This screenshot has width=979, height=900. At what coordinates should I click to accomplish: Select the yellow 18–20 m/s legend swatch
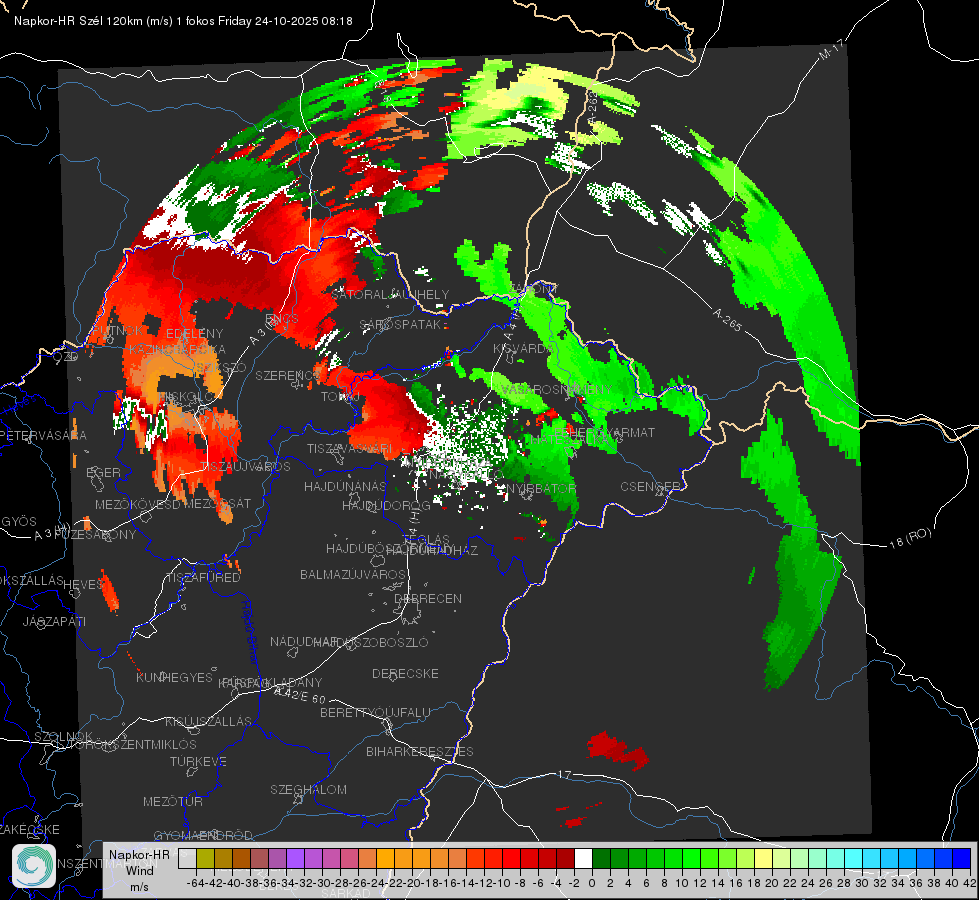764,859
